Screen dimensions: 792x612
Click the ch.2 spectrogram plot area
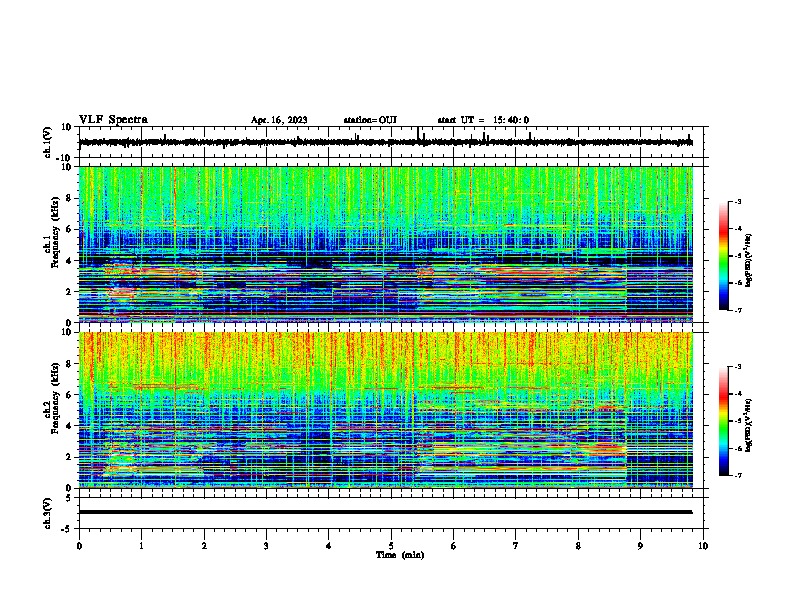click(x=386, y=410)
